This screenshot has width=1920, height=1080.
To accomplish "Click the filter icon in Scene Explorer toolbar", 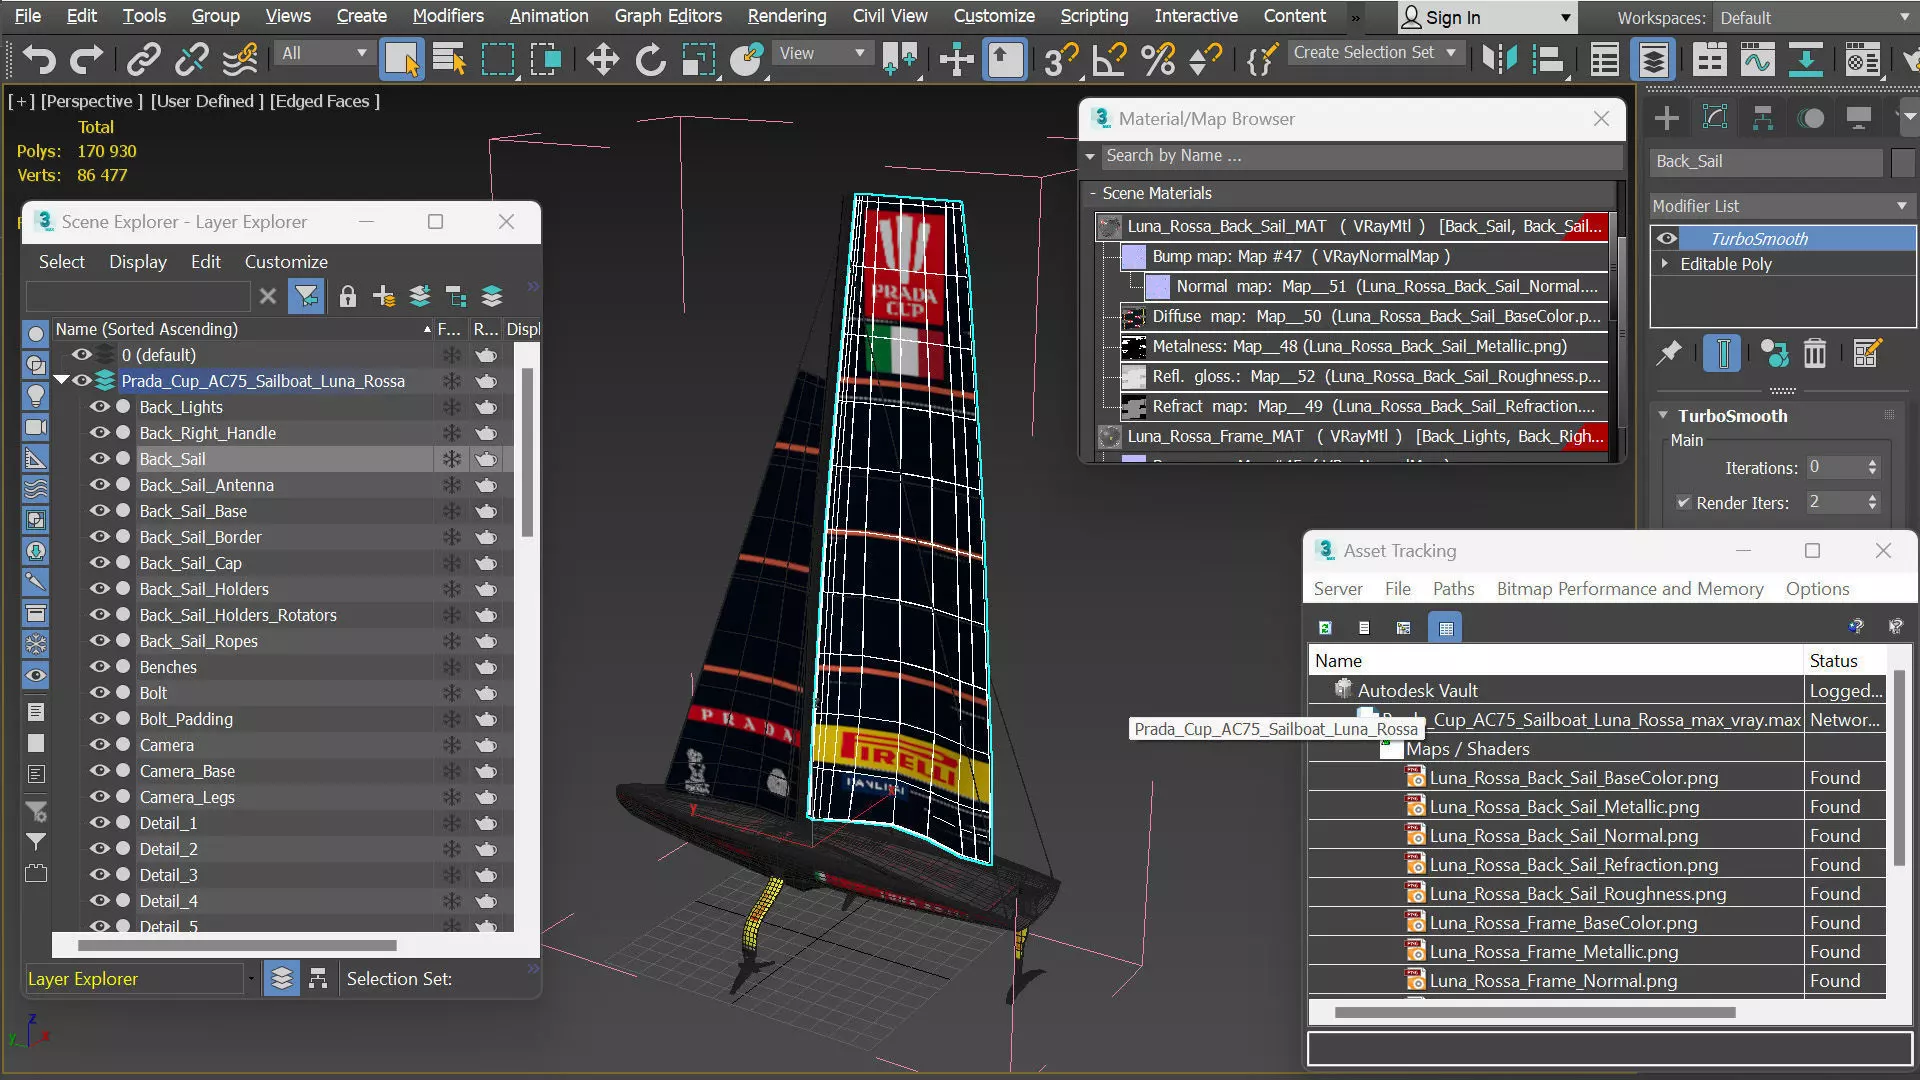I will point(306,297).
